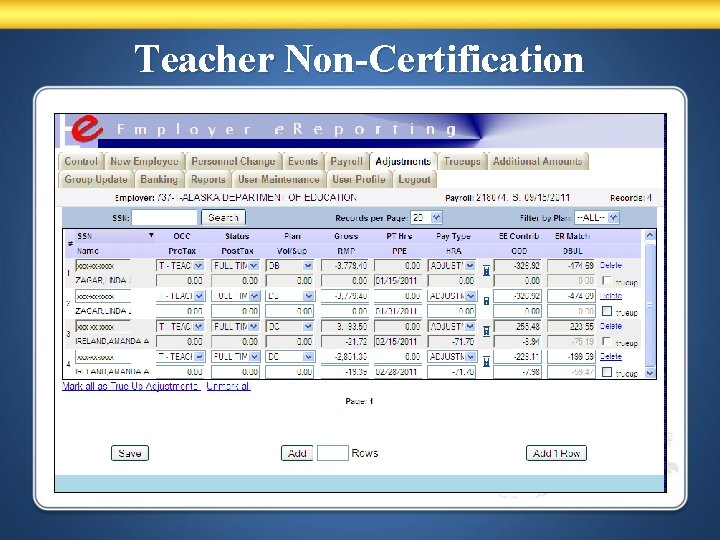Delete row 1 via its Delete link
720x540 pixels.
tap(611, 265)
